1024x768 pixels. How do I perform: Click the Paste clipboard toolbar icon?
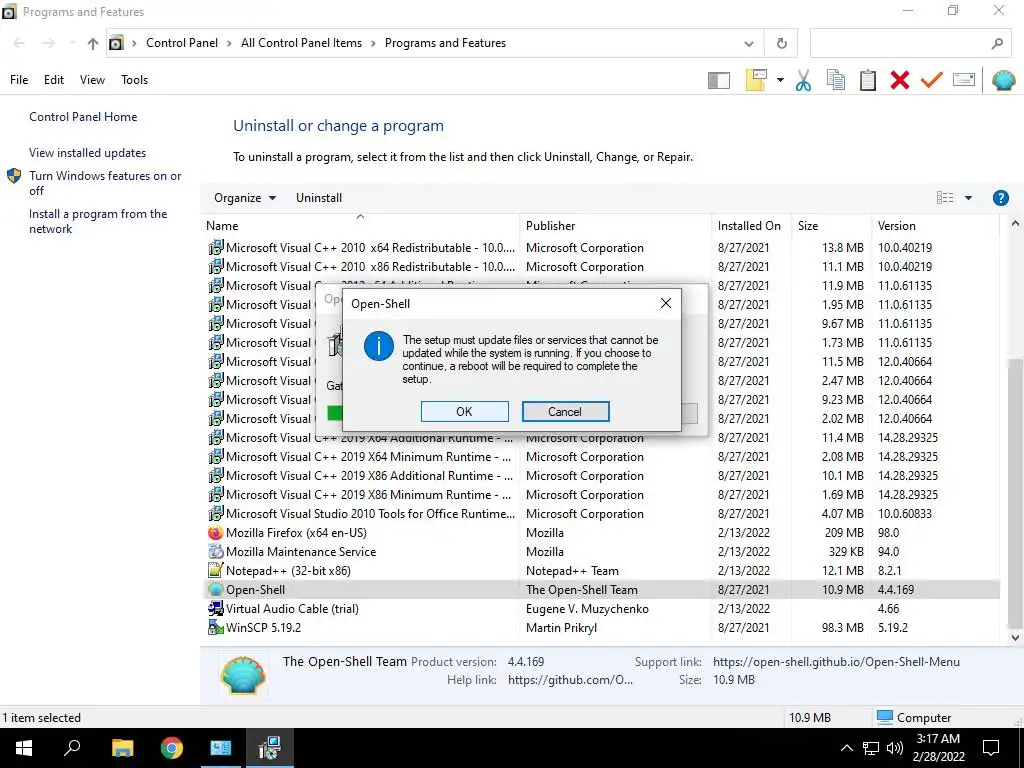(x=867, y=80)
